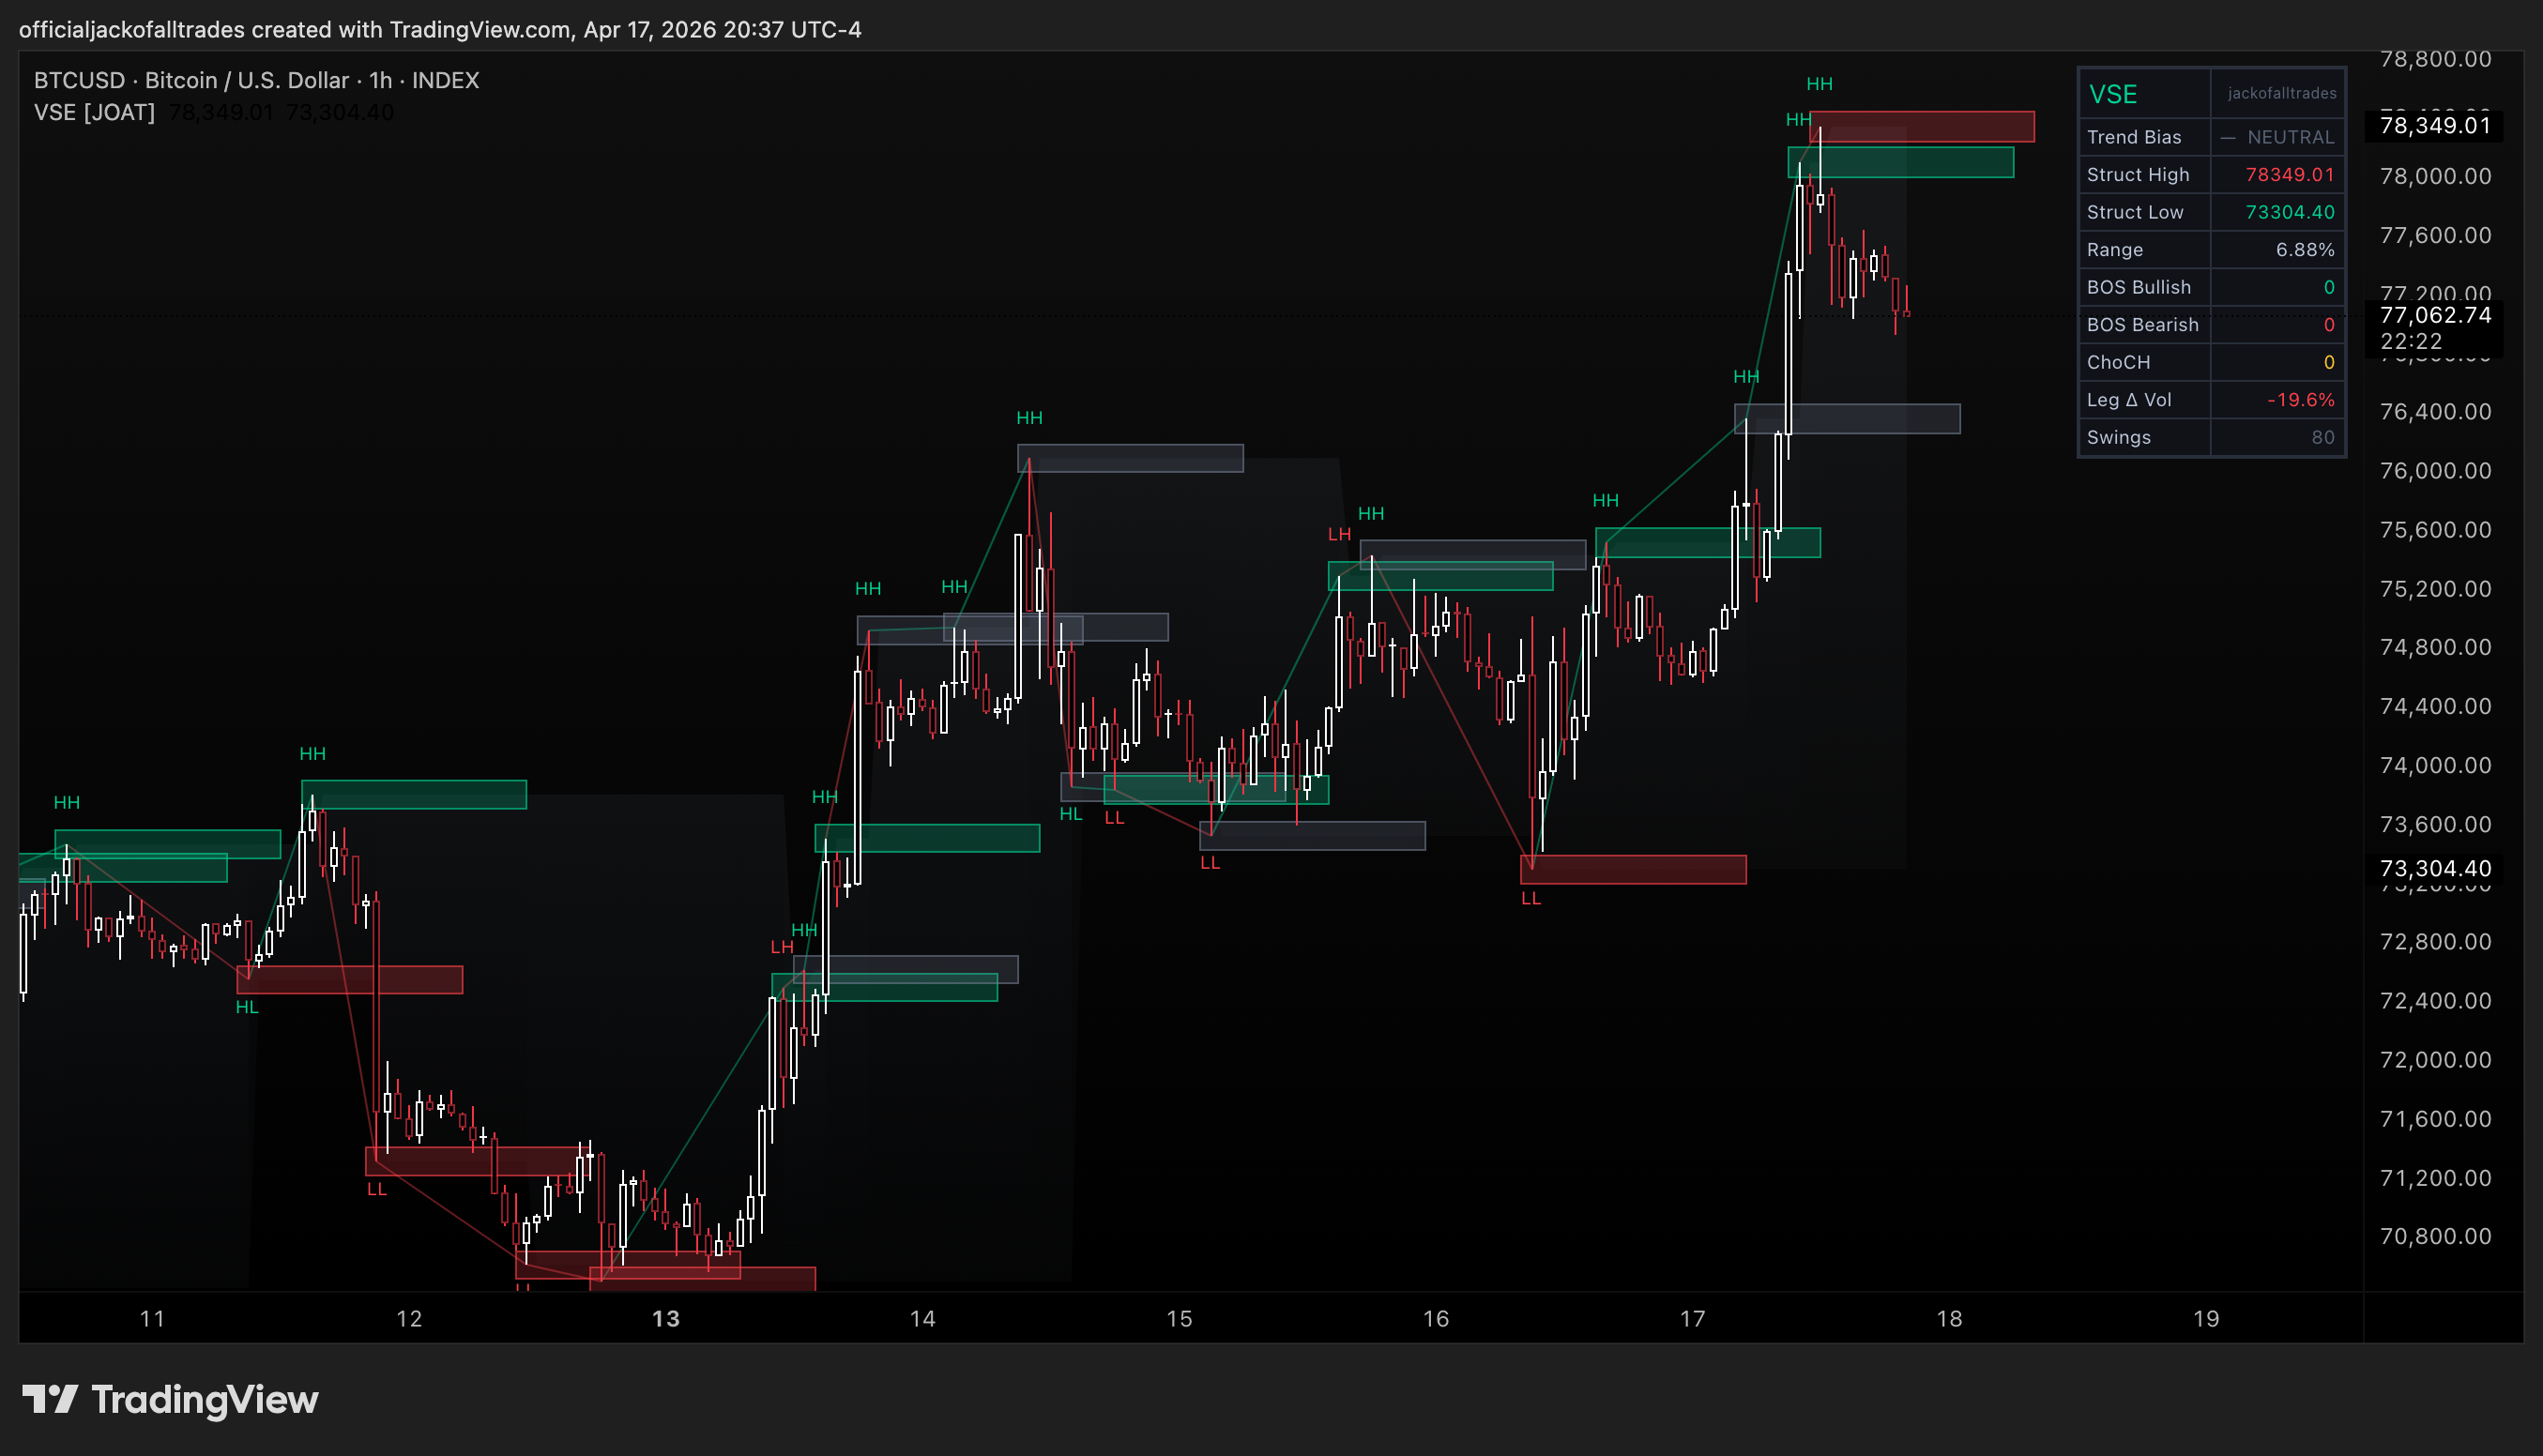Click the jackofalltrades author cell in table
This screenshot has height=1456, width=2543.
[2281, 93]
